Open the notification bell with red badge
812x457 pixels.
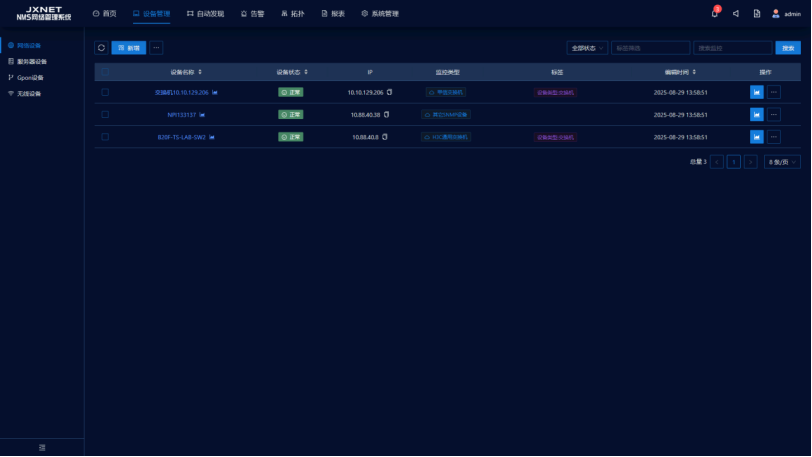pos(715,14)
